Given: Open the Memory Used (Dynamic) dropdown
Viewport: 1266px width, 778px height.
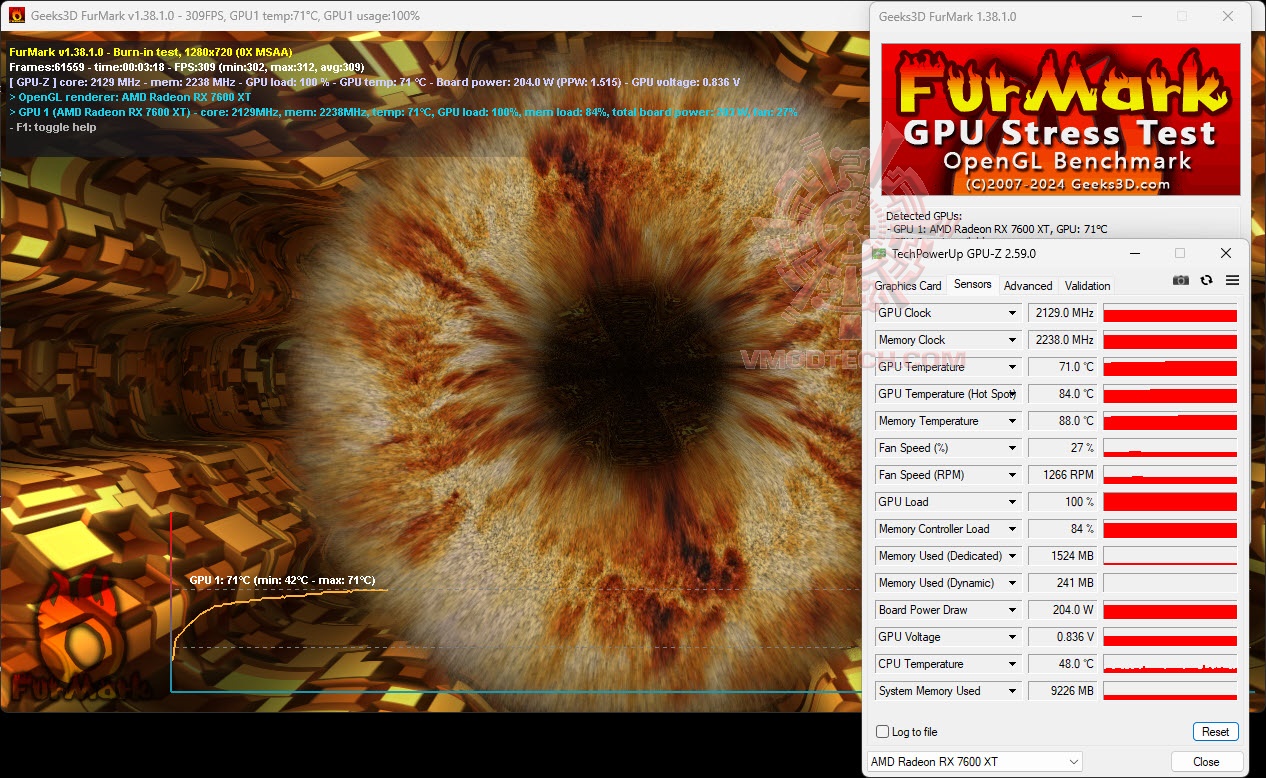Looking at the screenshot, I should coord(1012,583).
